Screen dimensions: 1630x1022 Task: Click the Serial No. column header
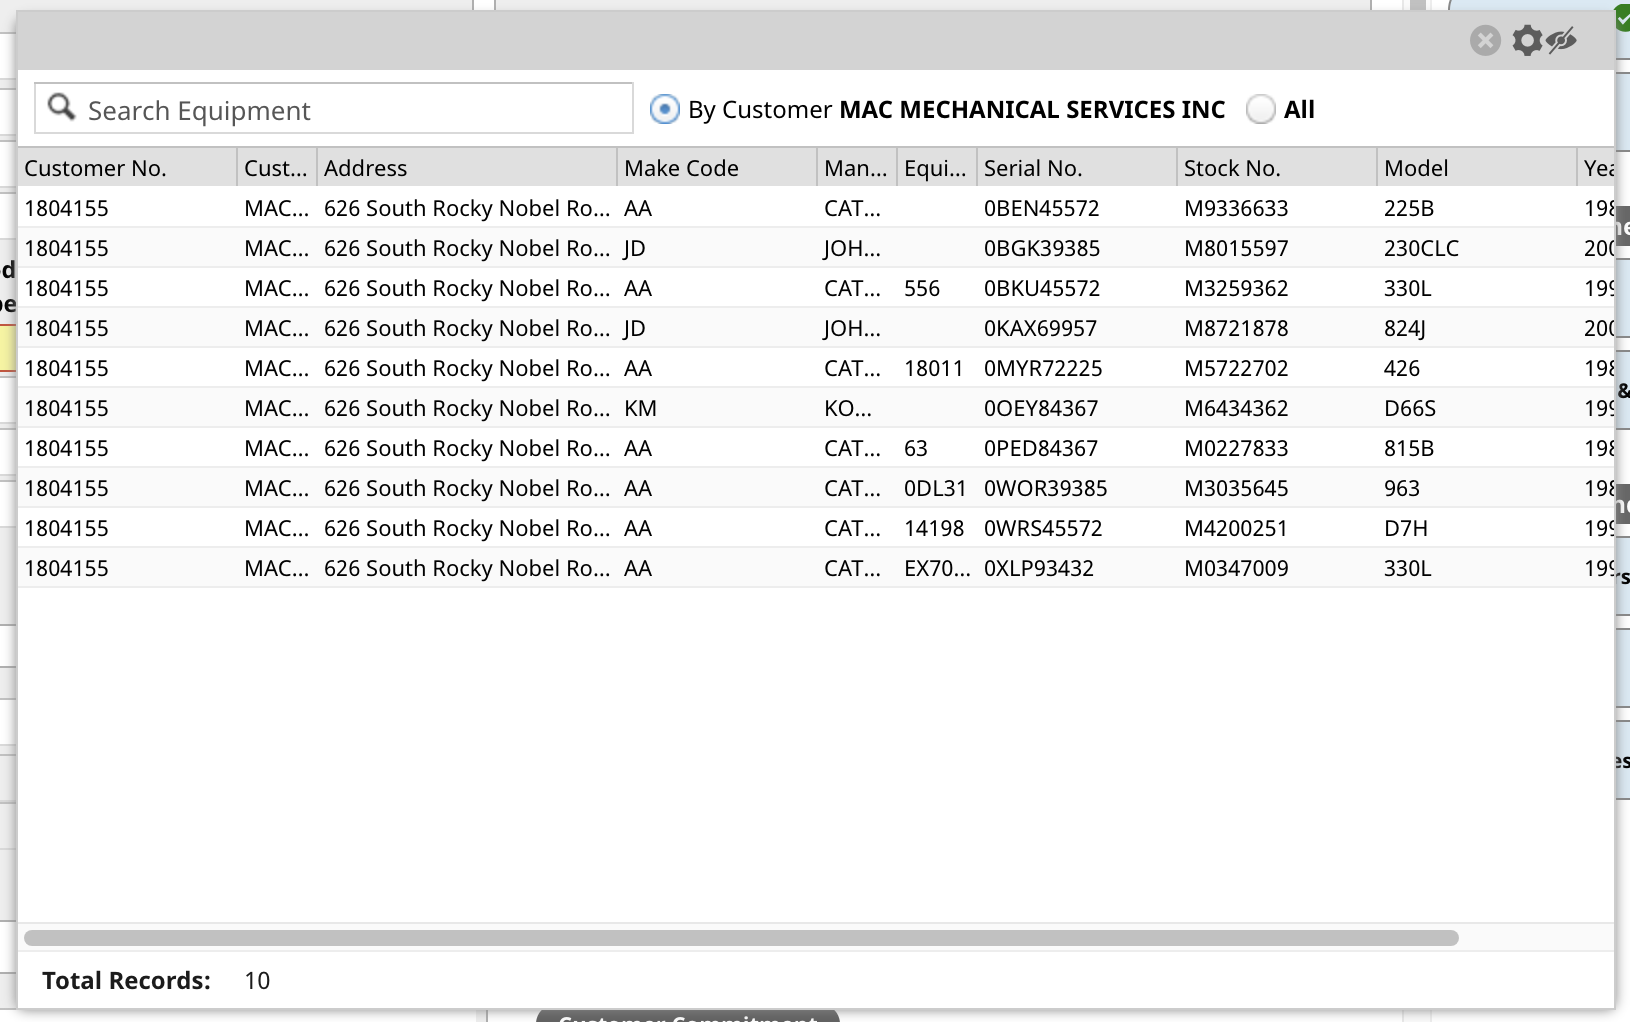(1077, 168)
